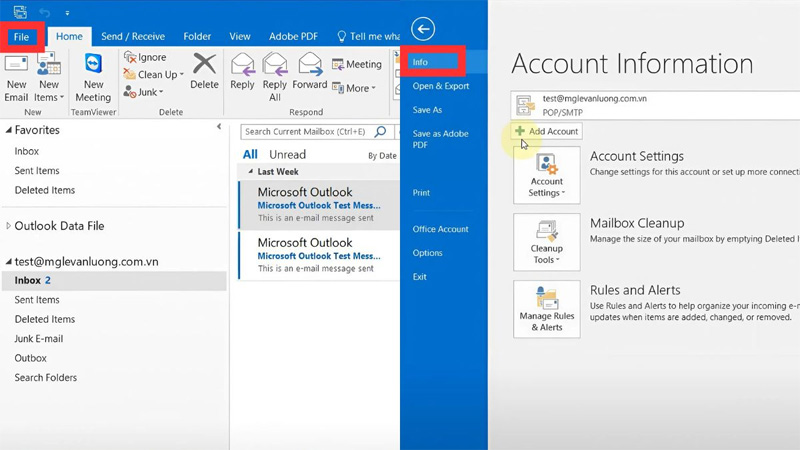Switch to the Folder tab
Screen dimensions: 800x450
pos(197,37)
